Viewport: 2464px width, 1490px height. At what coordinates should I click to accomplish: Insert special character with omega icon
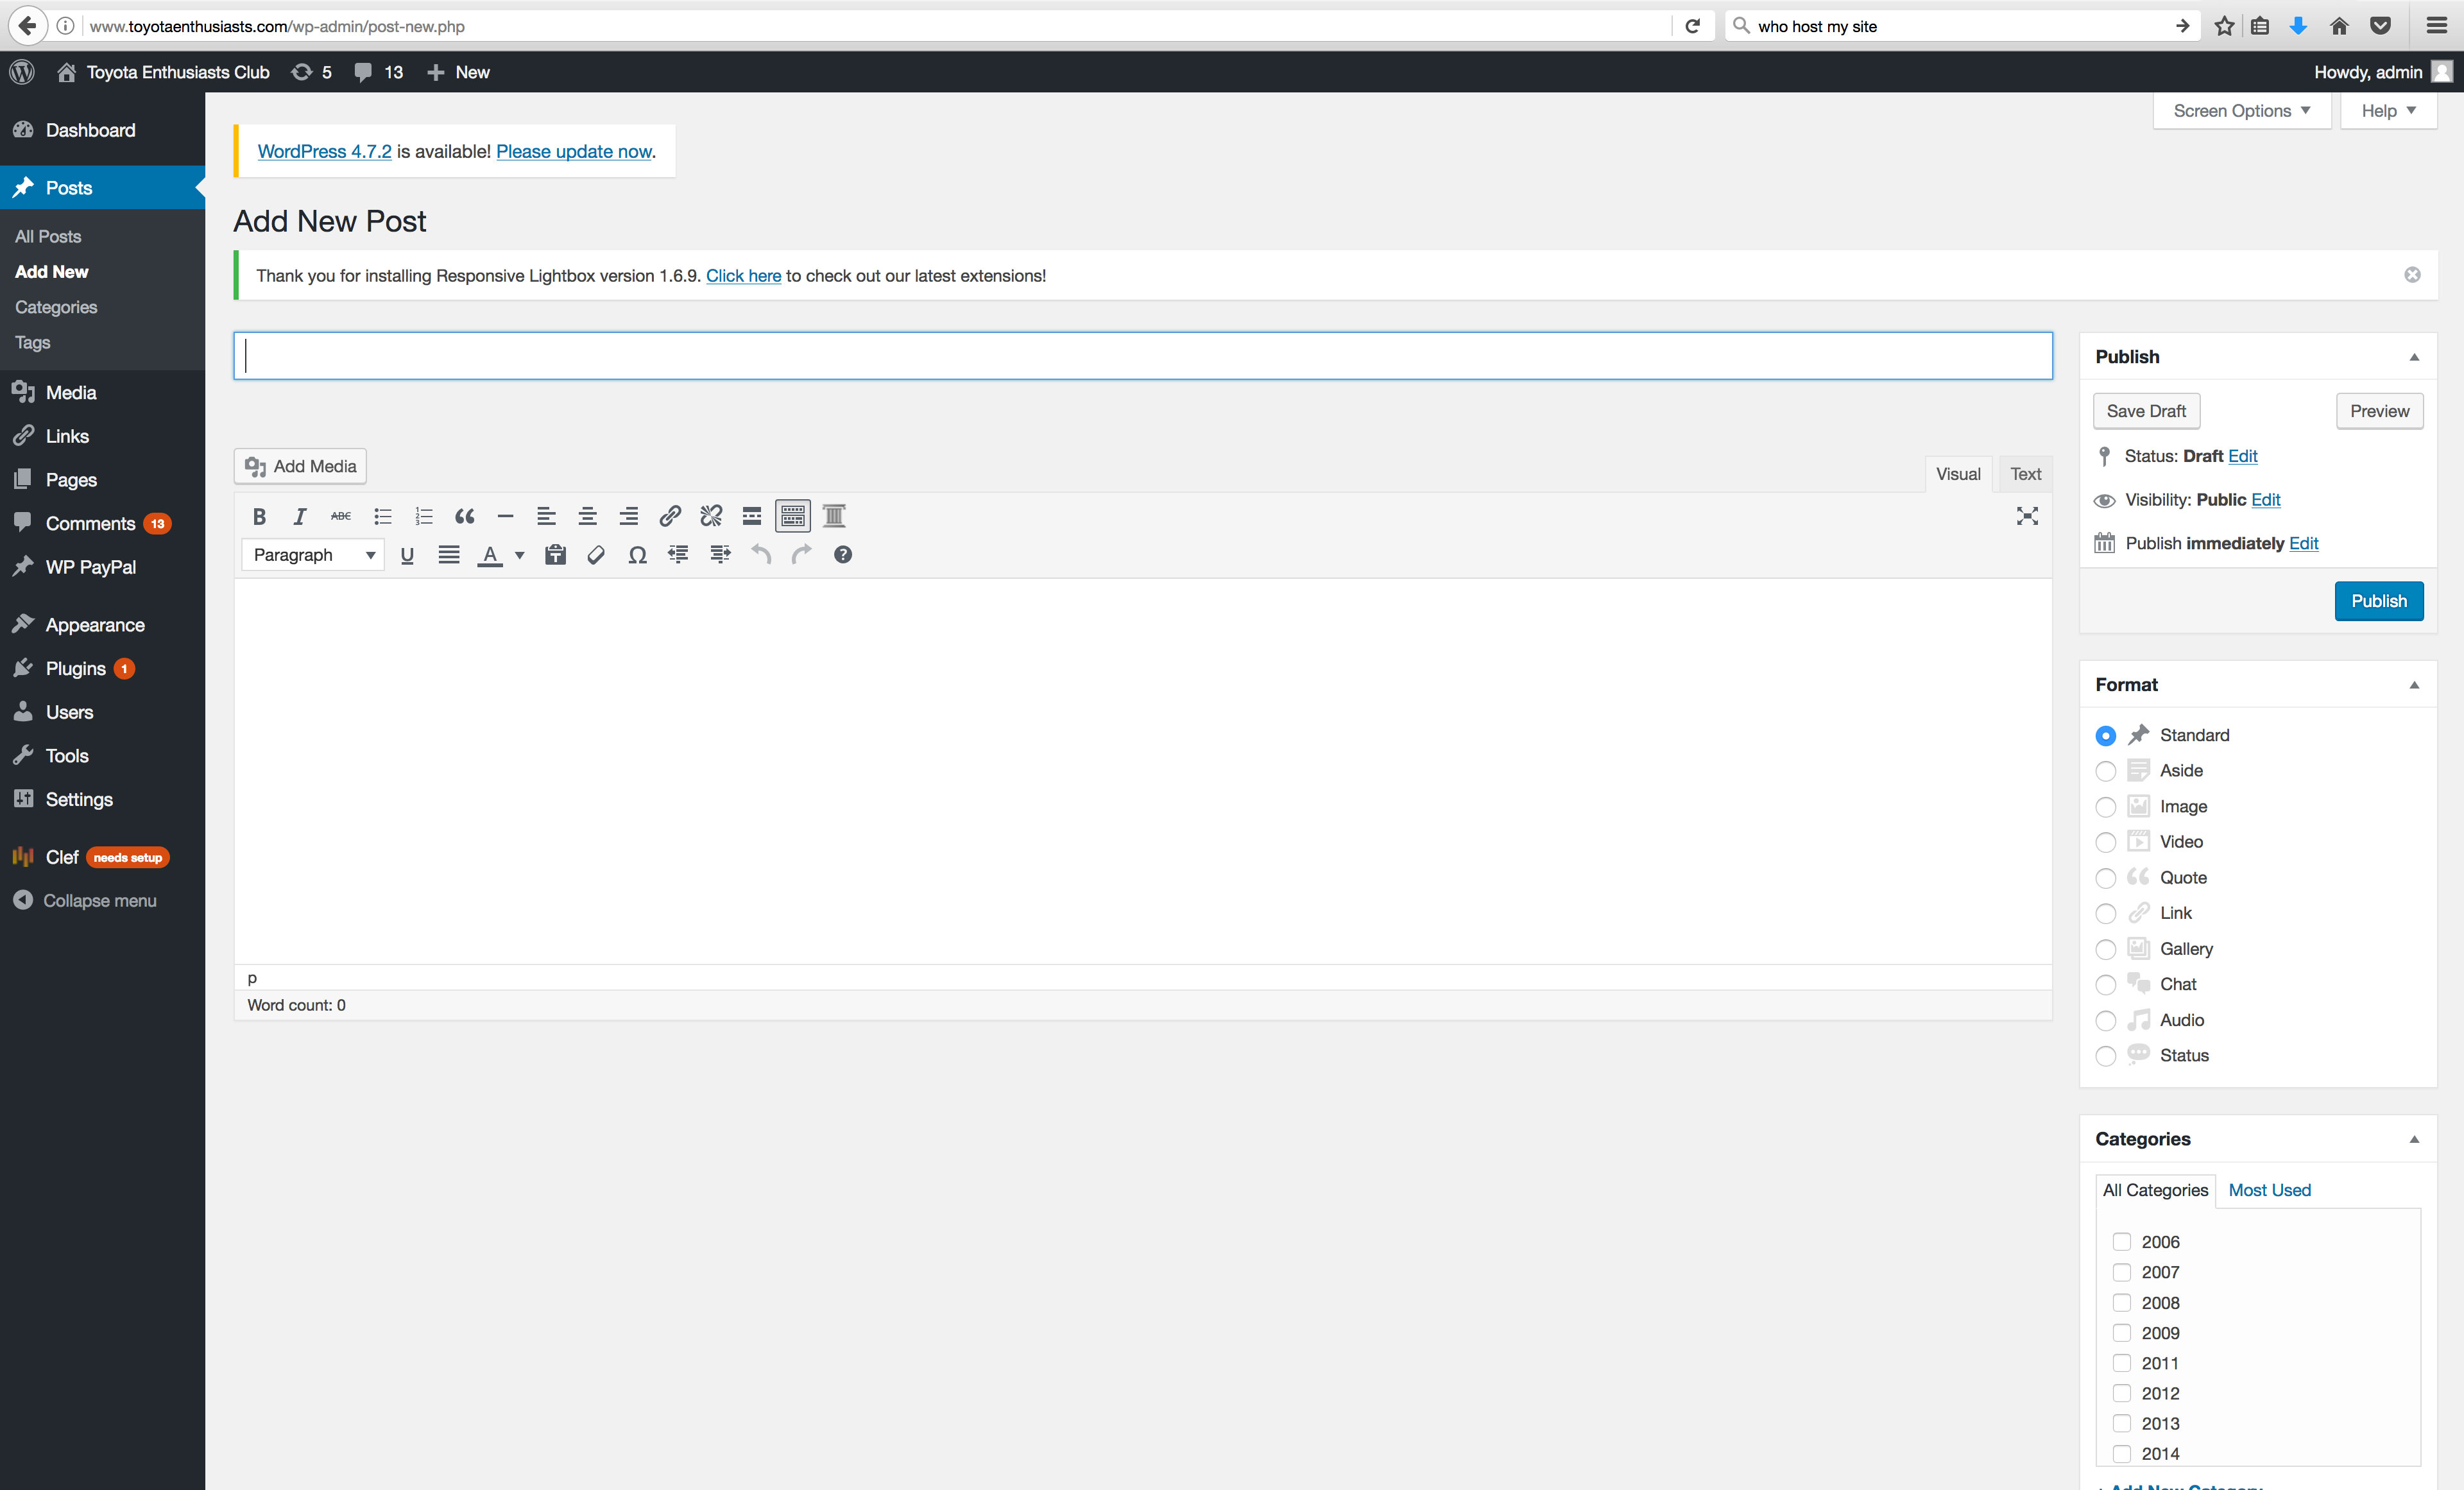click(637, 555)
